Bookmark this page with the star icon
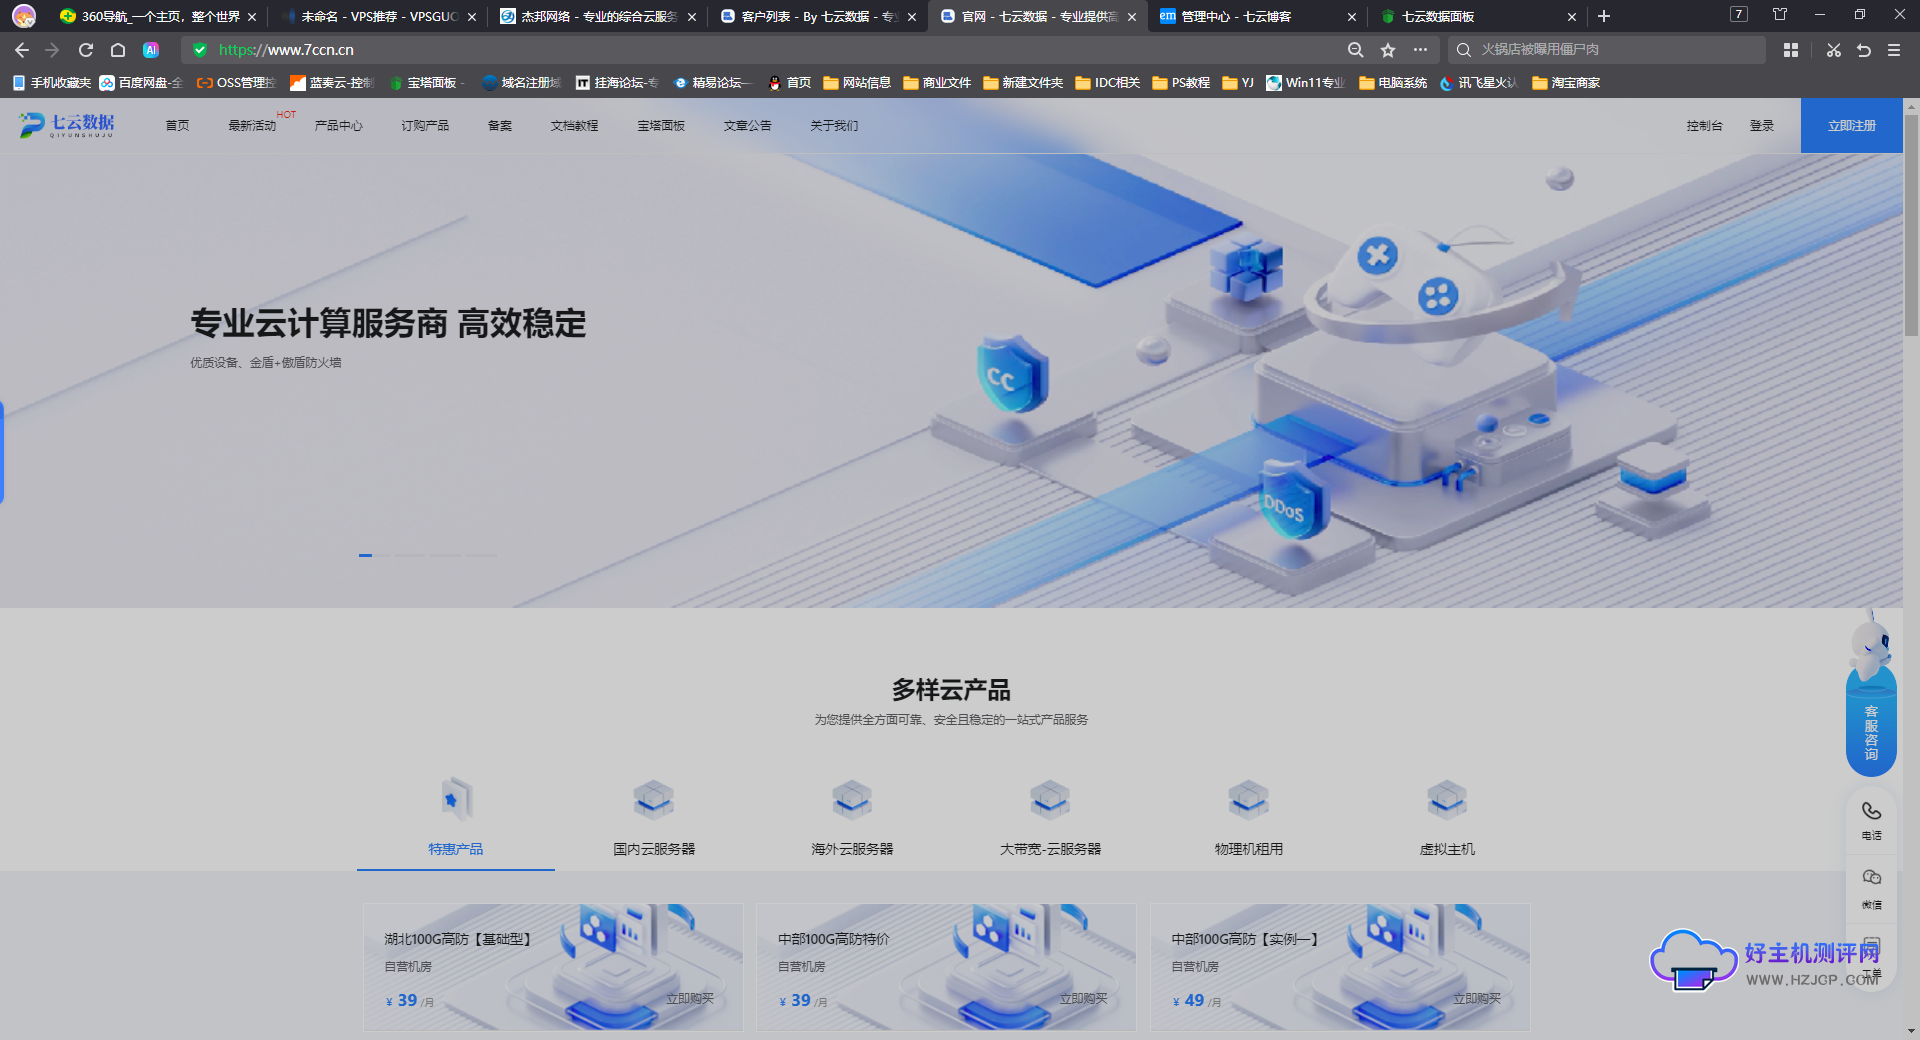The height and width of the screenshot is (1040, 1920). 1388,50
